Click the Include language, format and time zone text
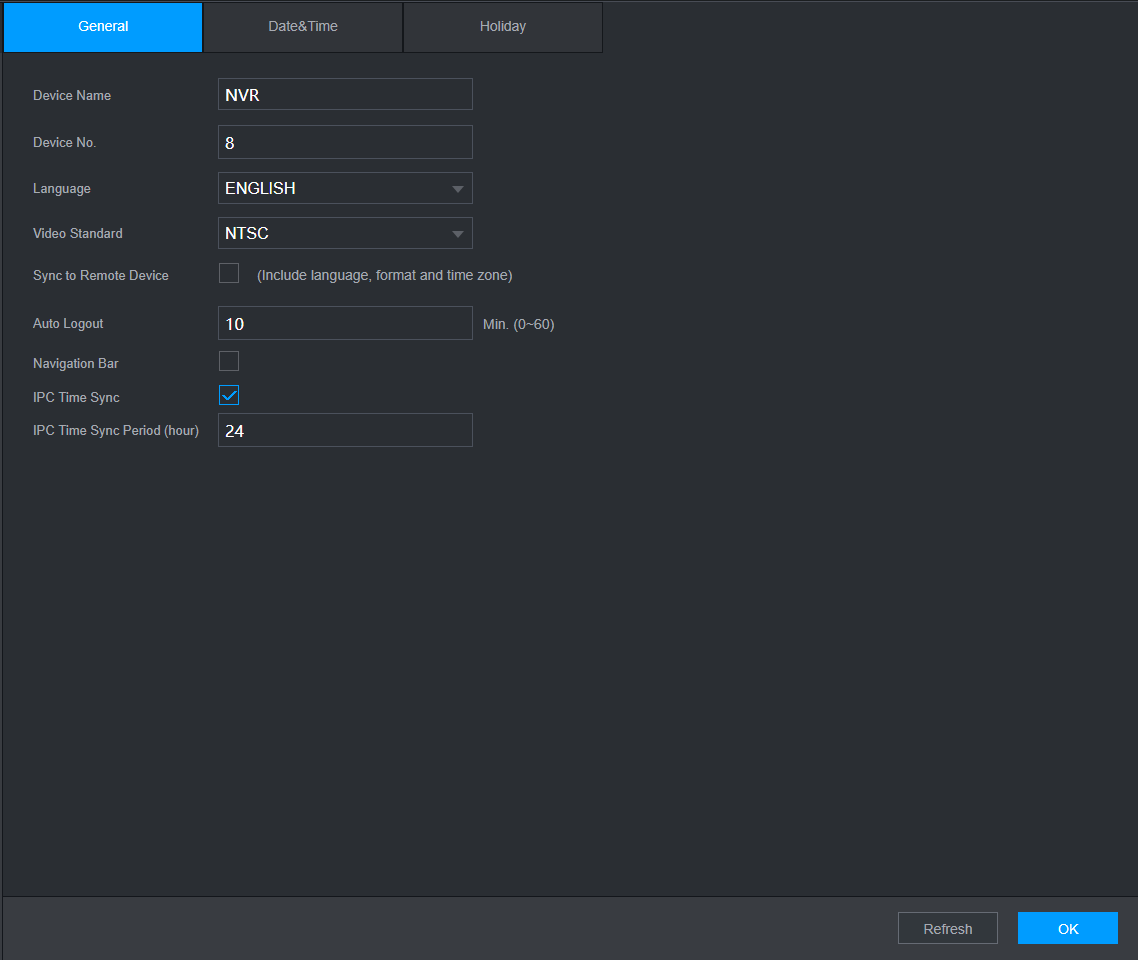This screenshot has height=960, width=1138. click(385, 276)
